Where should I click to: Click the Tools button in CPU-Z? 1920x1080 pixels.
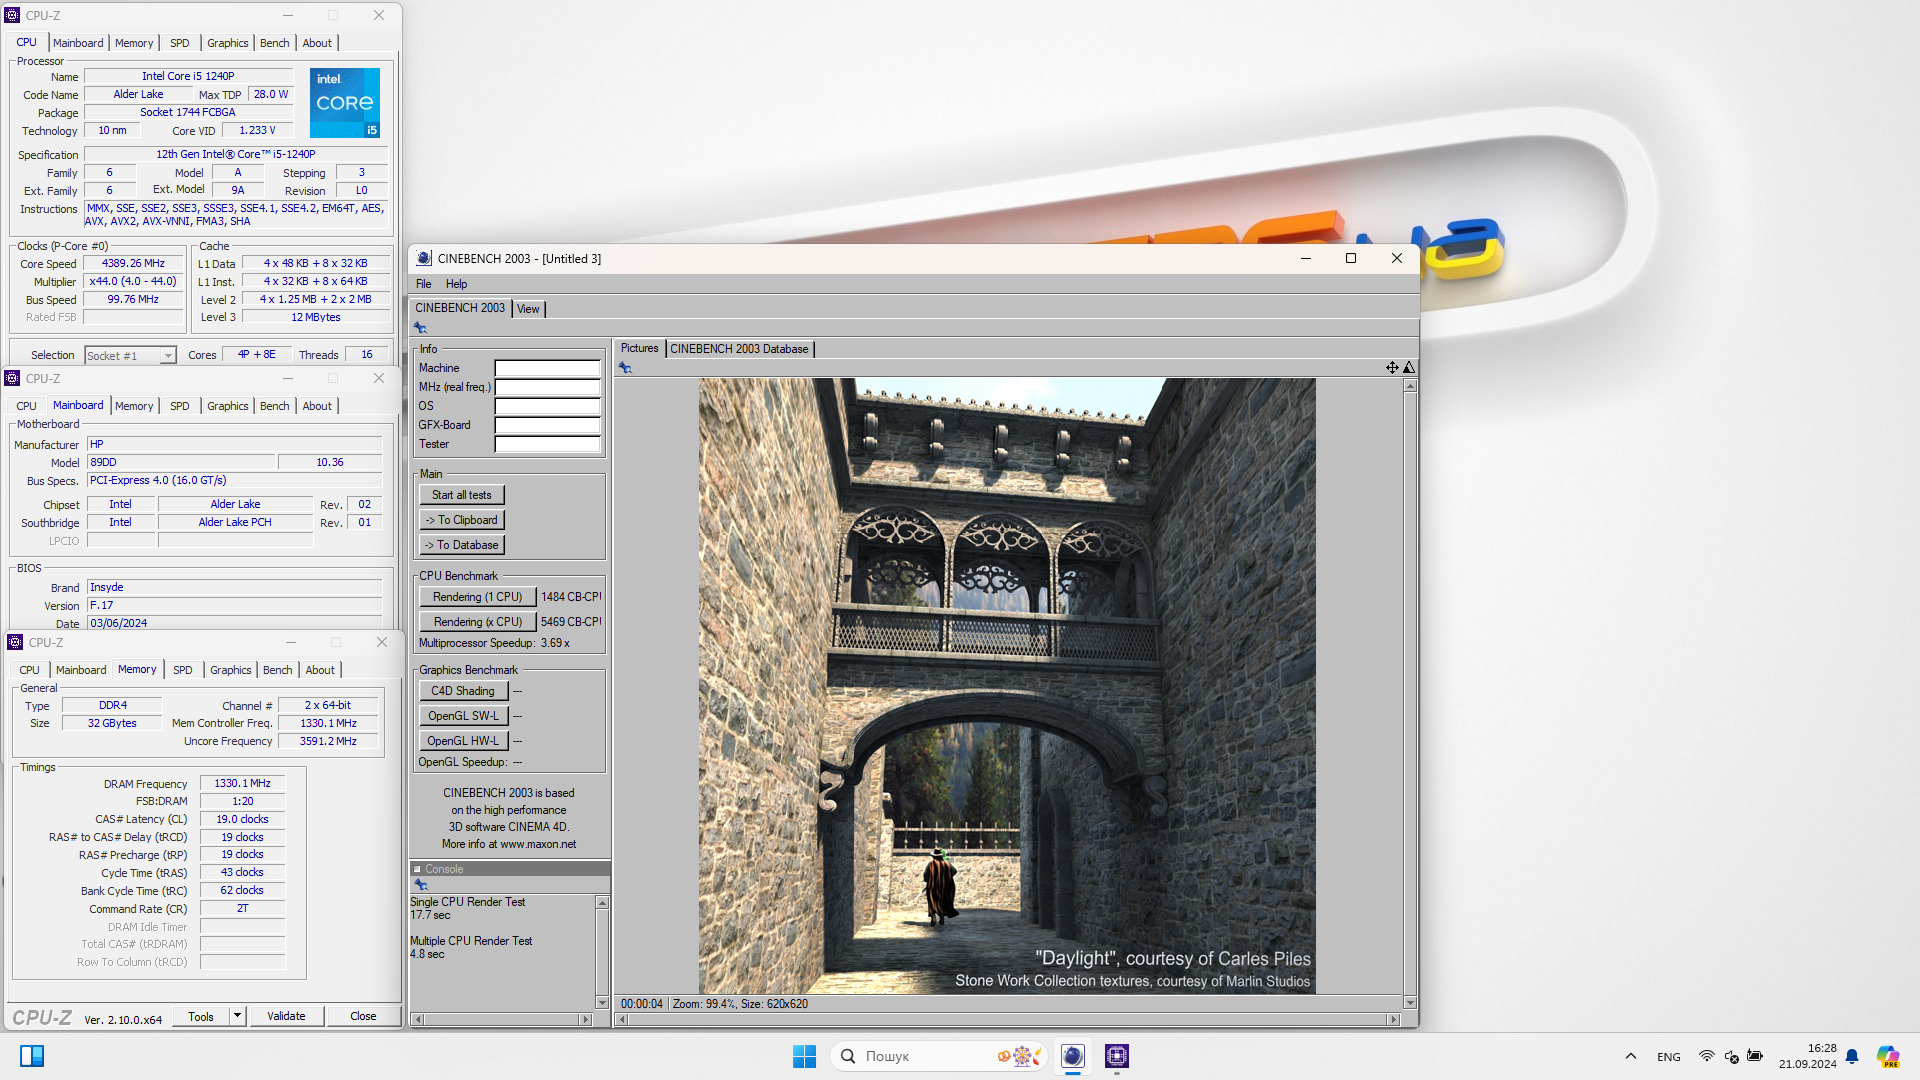[x=201, y=1016]
